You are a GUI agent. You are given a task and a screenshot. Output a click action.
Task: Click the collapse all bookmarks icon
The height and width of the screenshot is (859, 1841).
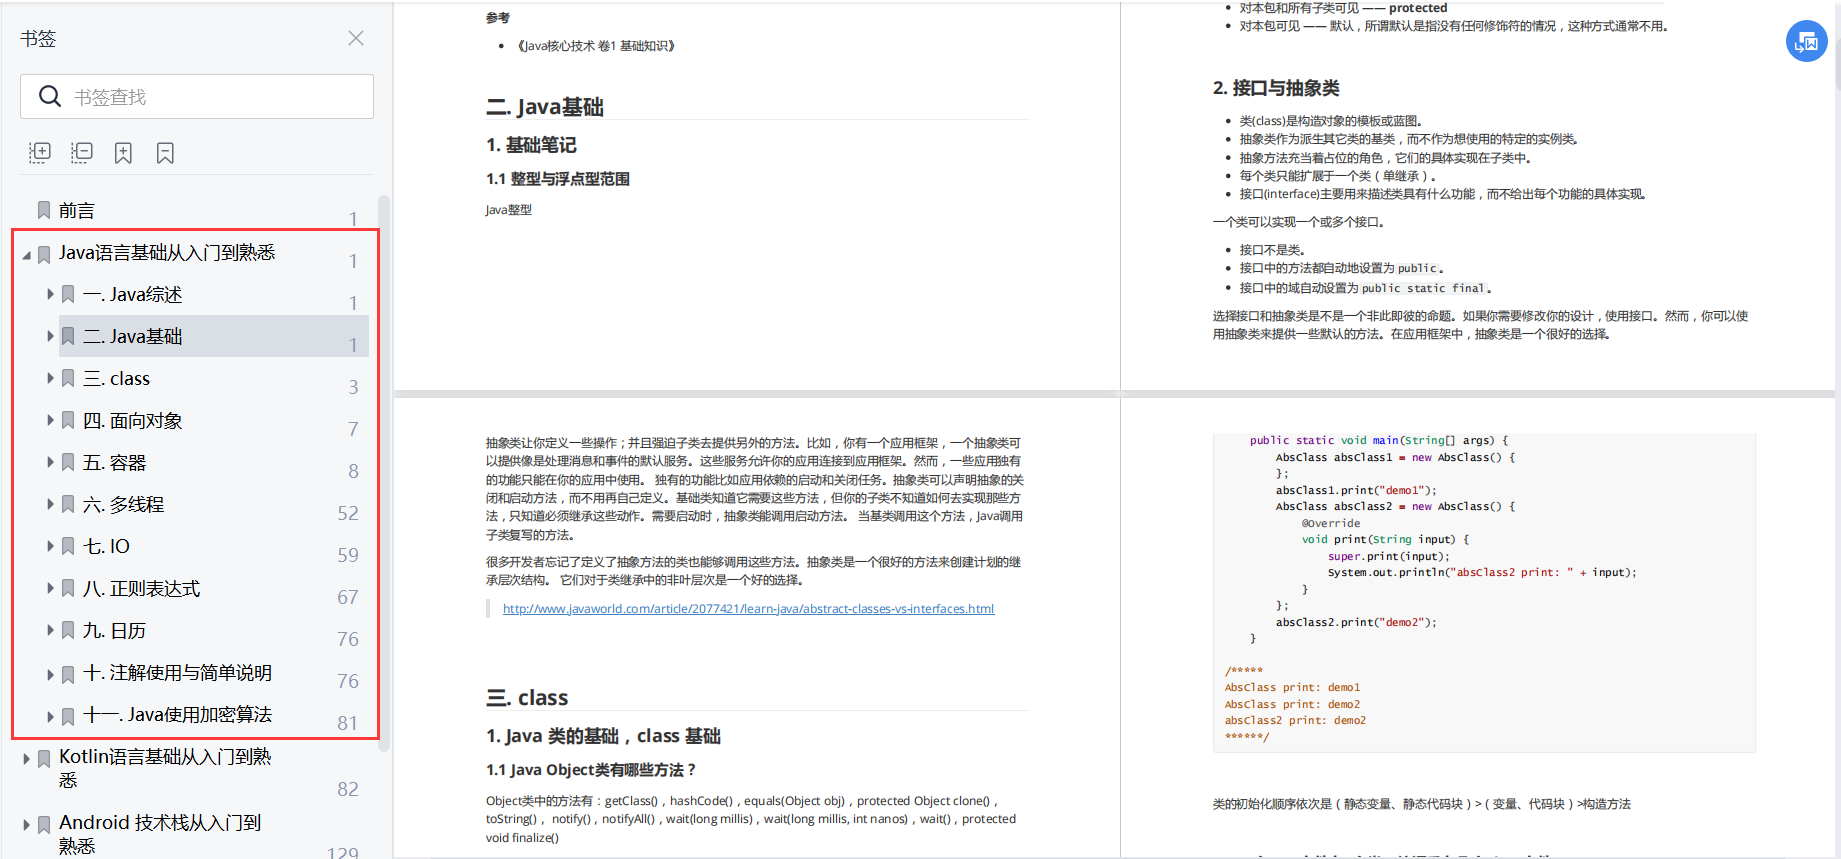82,152
